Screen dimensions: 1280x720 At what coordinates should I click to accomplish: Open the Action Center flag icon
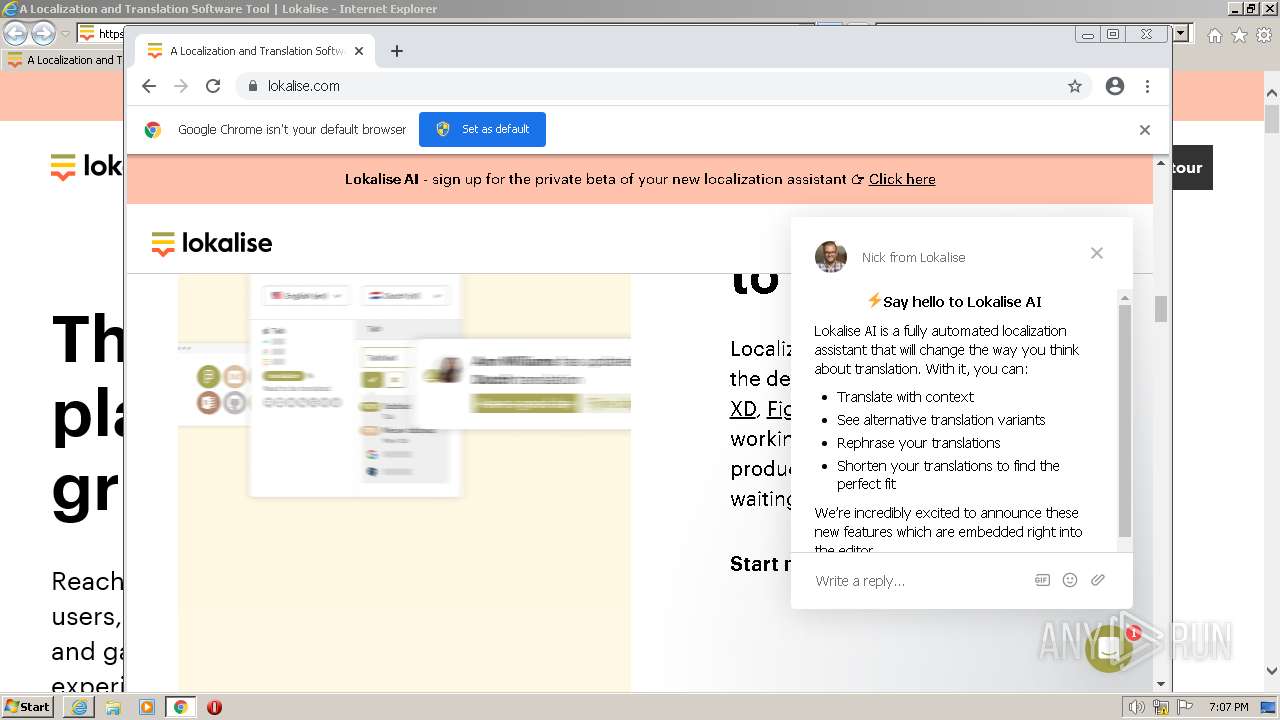tap(1184, 707)
